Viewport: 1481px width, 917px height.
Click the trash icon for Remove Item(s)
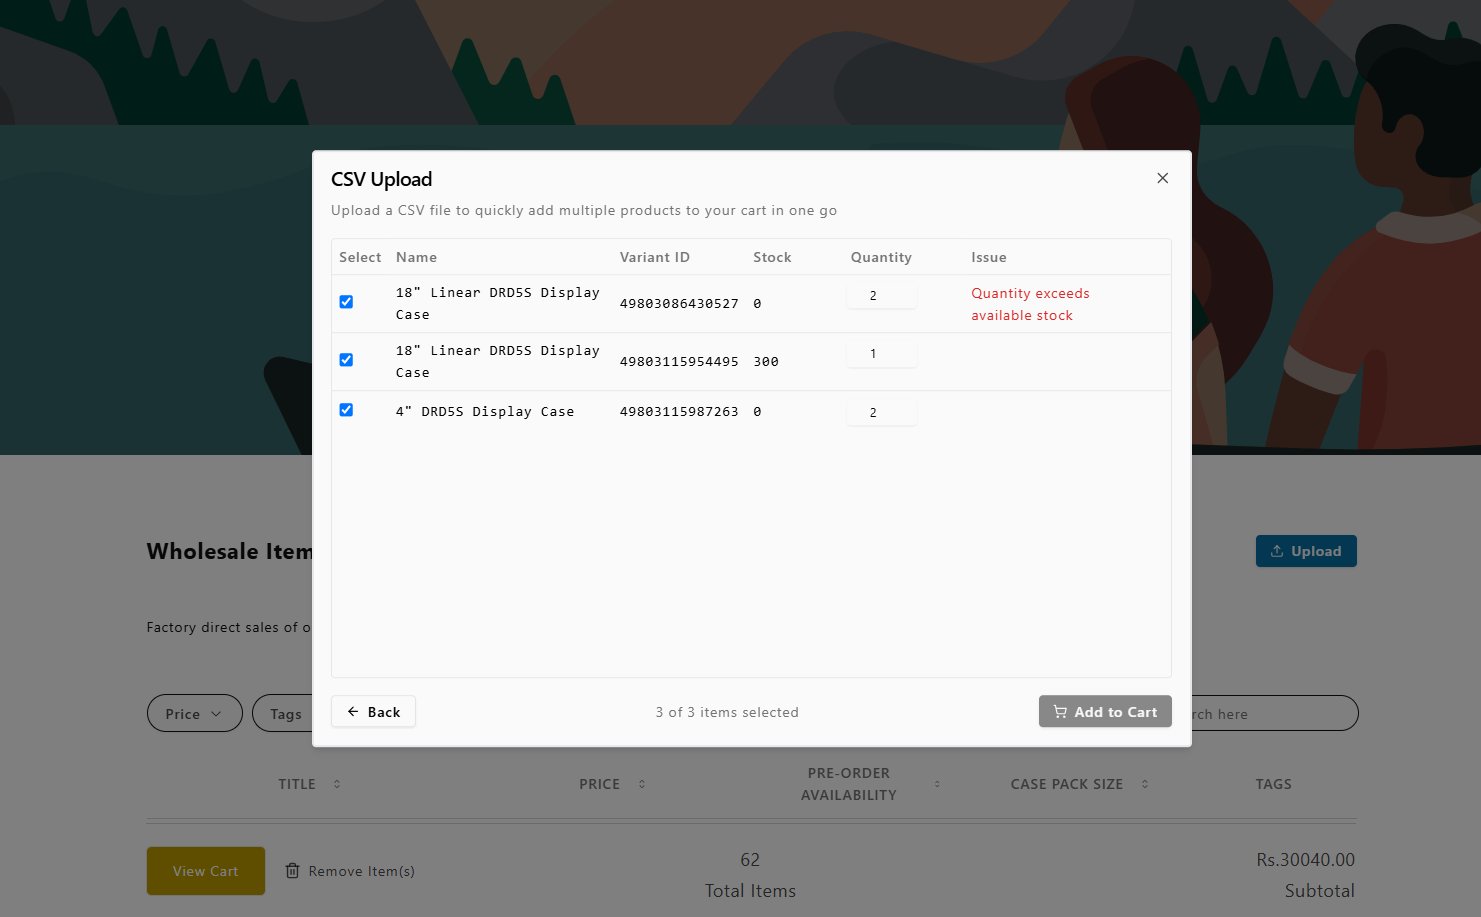(x=292, y=871)
